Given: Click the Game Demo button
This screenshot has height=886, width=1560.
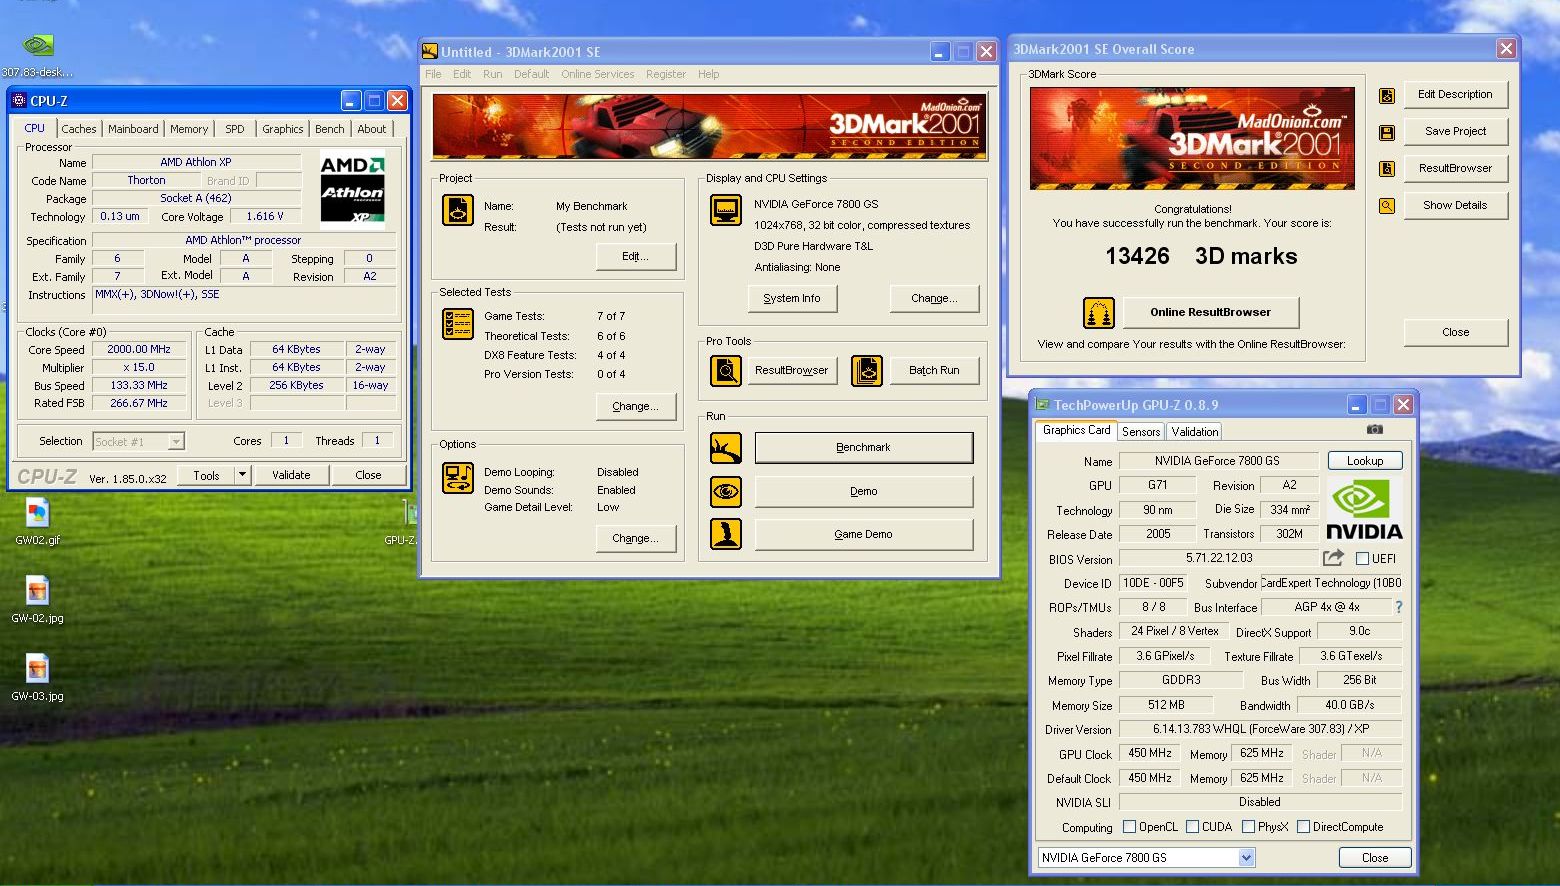Looking at the screenshot, I should pos(863,534).
